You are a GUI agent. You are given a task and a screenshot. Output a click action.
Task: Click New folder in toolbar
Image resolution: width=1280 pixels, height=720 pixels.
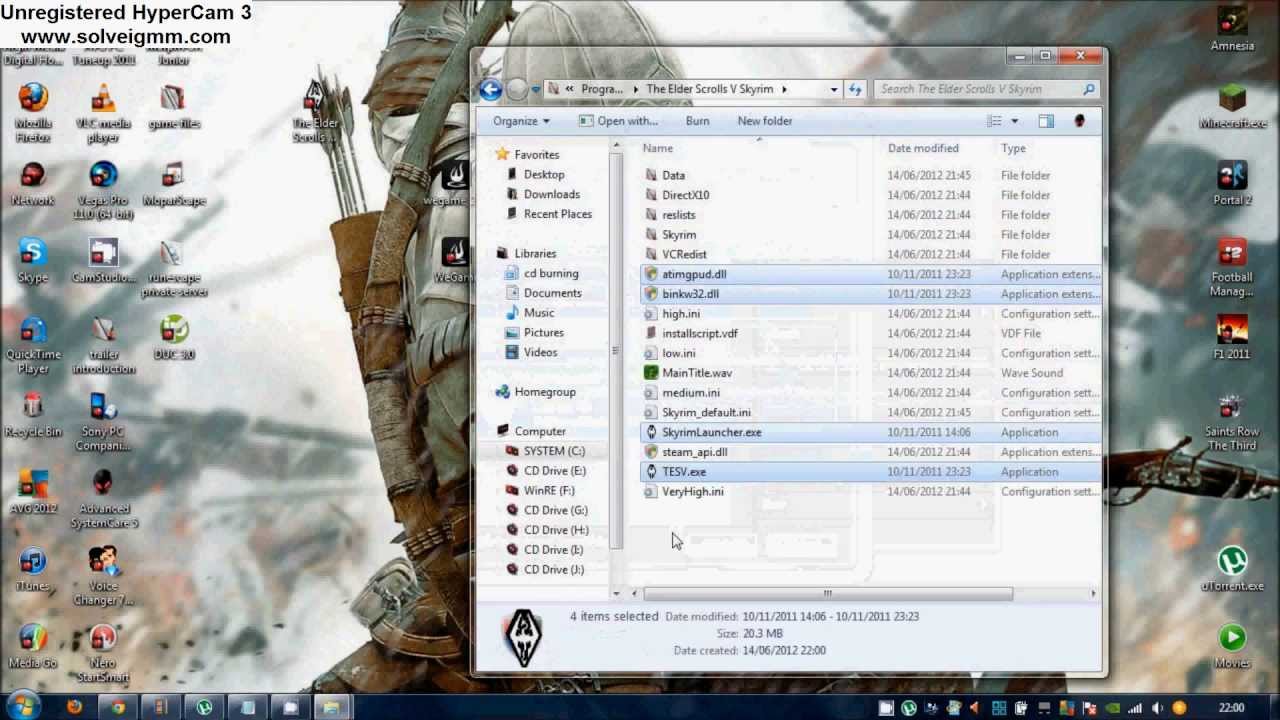click(x=765, y=121)
